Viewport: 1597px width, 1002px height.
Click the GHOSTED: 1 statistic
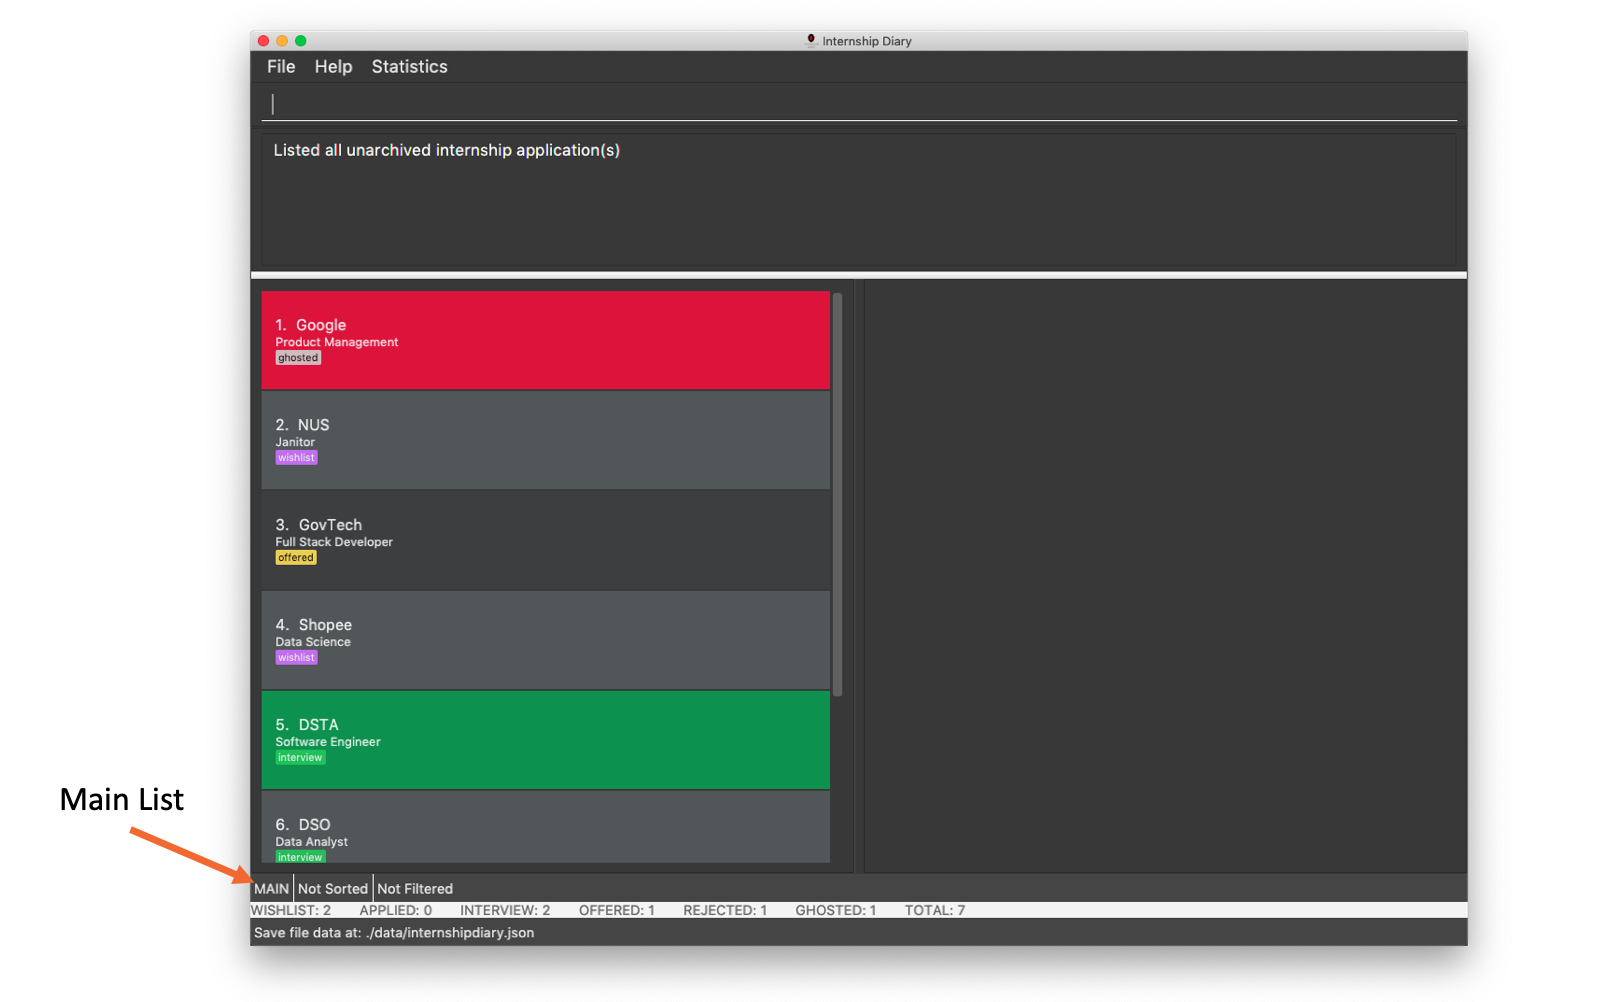coord(836,911)
